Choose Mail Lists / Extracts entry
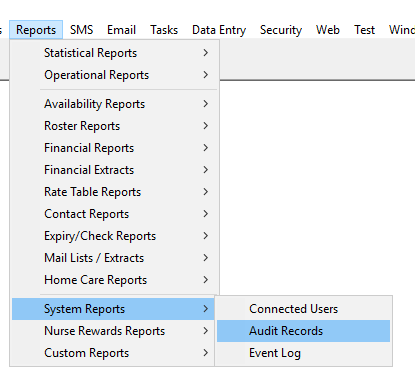 pos(115,258)
